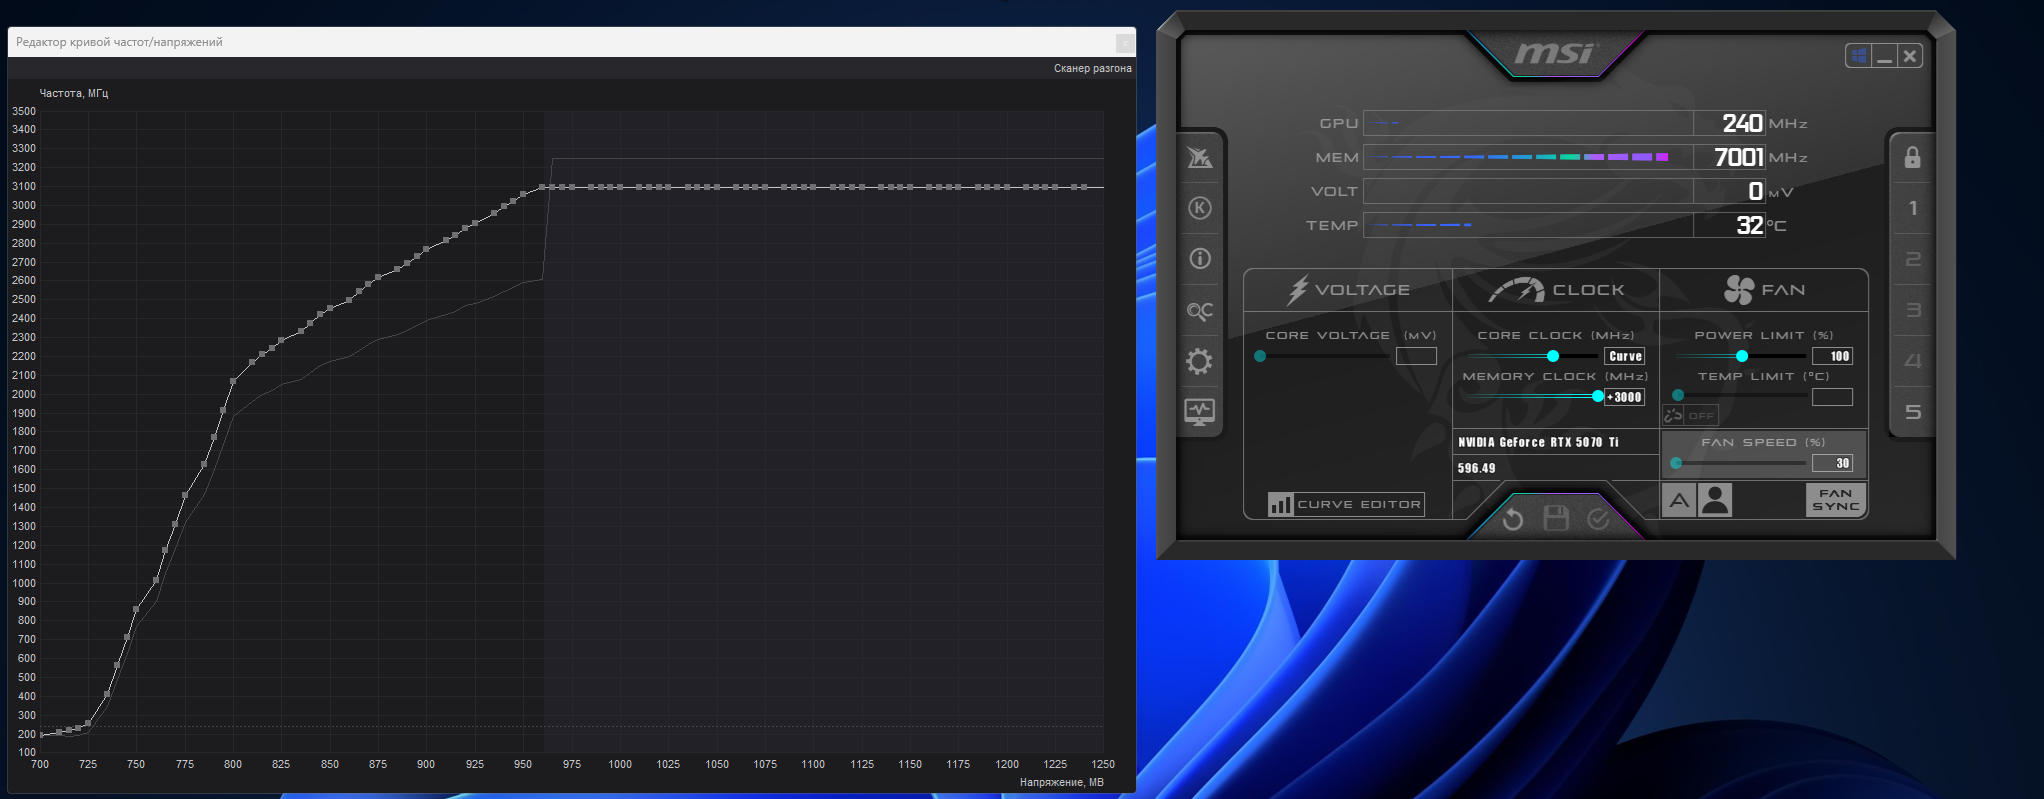The height and width of the screenshot is (799, 2044).
Task: Open Afterburner settings with the gear icon
Action: [1200, 361]
